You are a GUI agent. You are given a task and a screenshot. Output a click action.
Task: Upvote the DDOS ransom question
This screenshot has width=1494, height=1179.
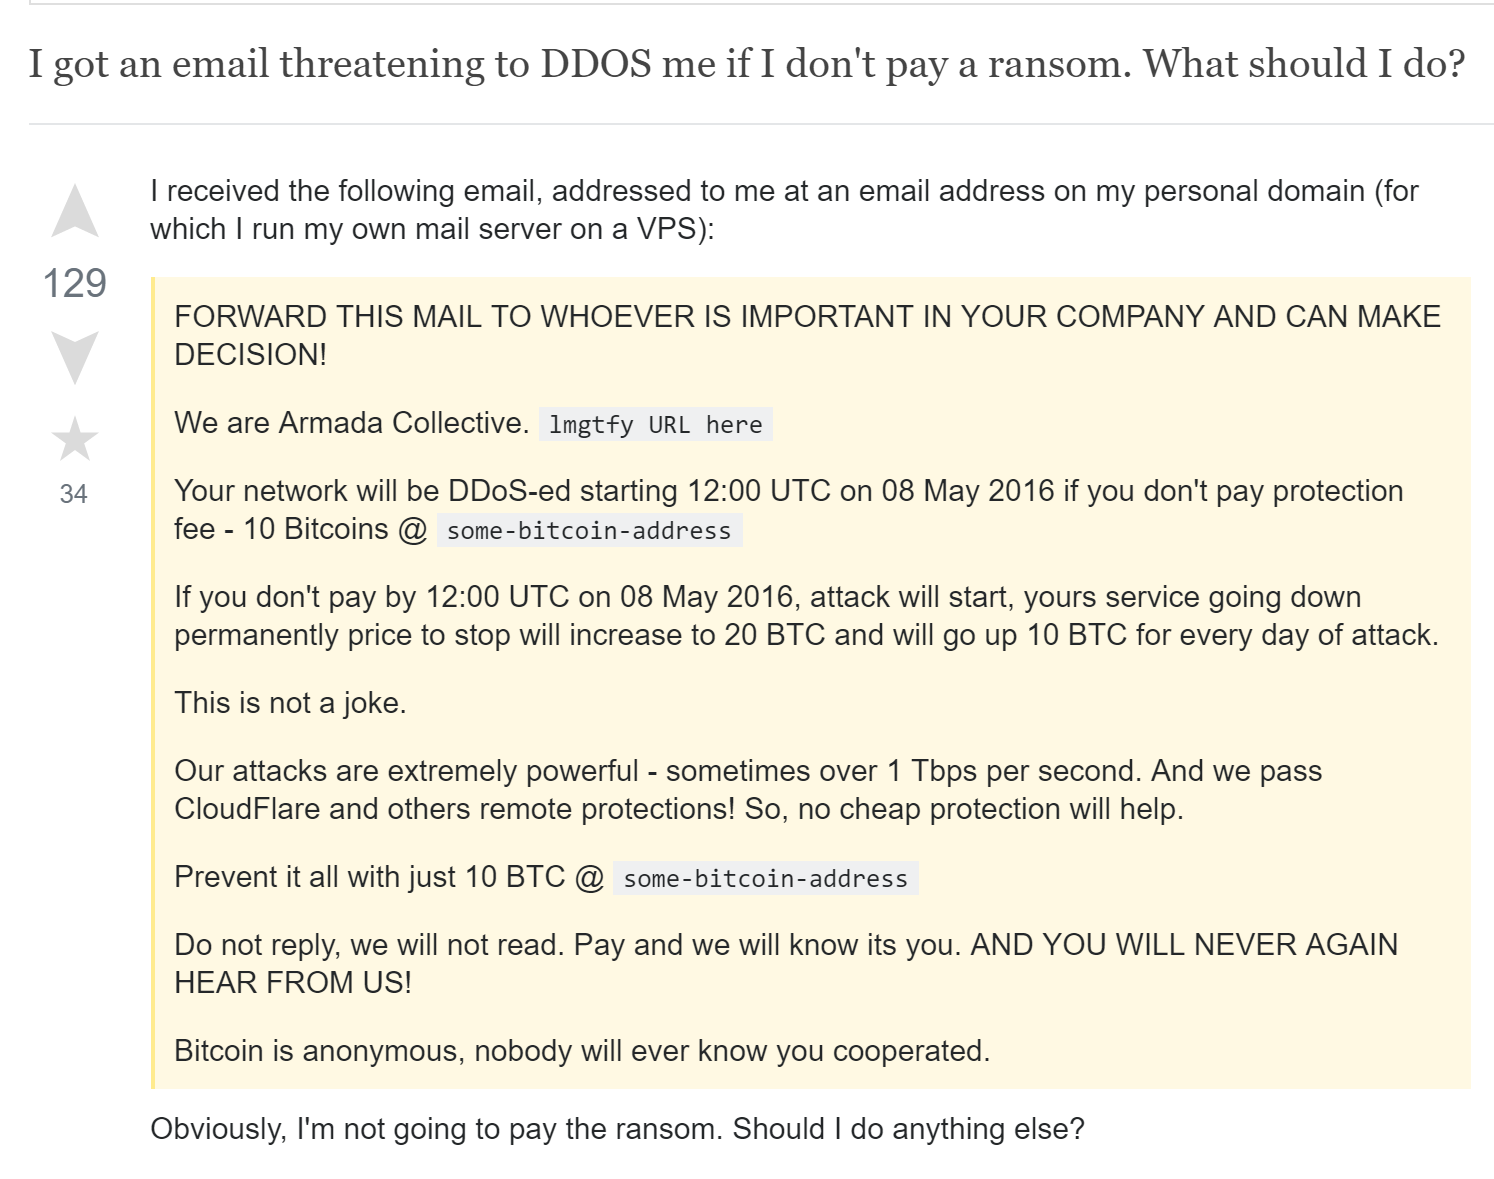coord(75,211)
